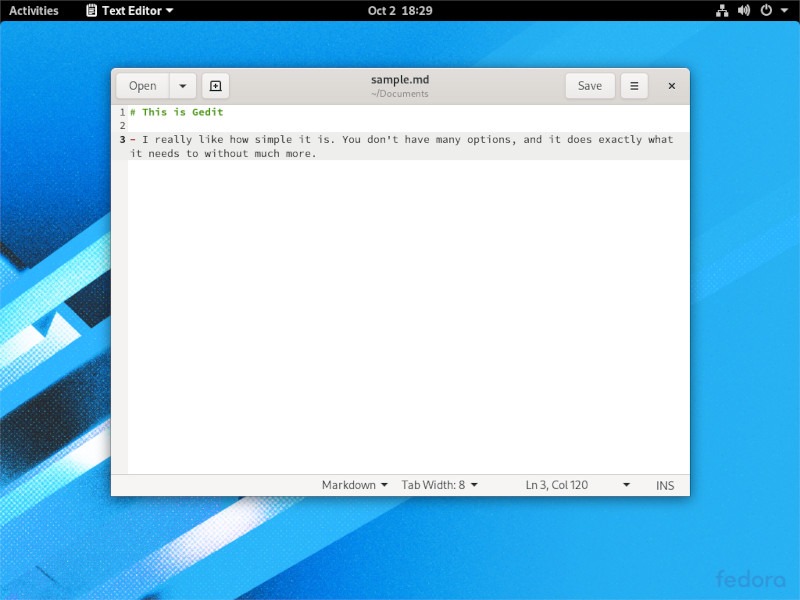Toggle overwrite mode via INS indicator
This screenshot has height=600, width=800.
tap(665, 485)
